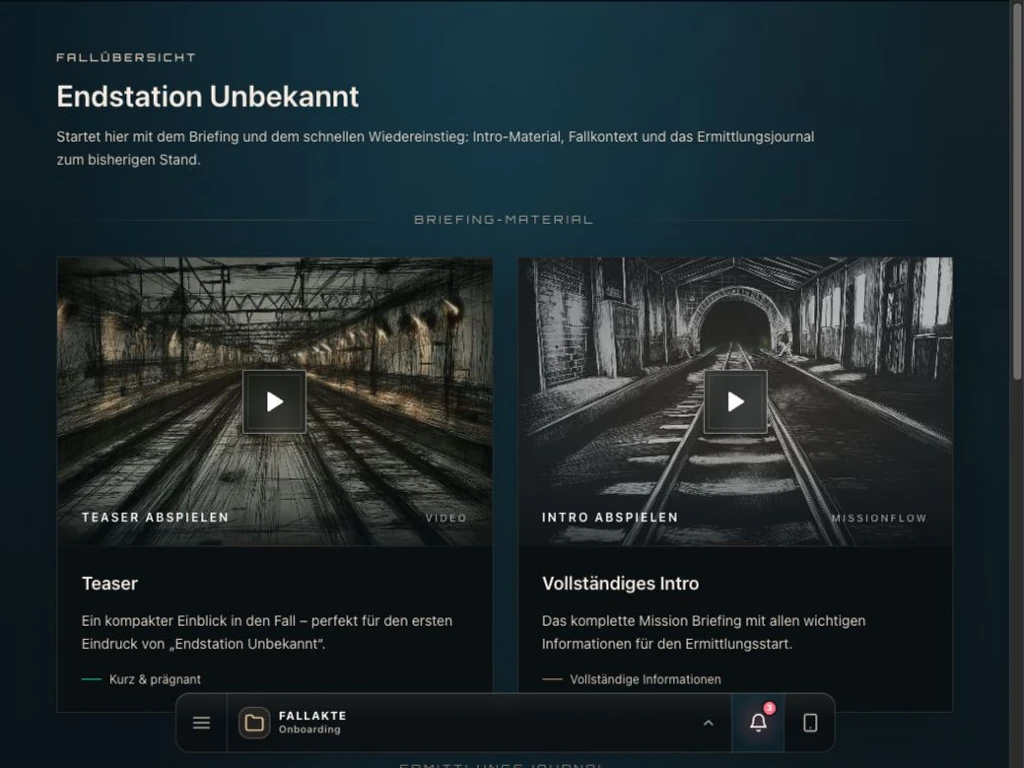Click the Intro tunnel tracks thumbnail
Image resolution: width=1024 pixels, height=768 pixels.
pos(735,401)
